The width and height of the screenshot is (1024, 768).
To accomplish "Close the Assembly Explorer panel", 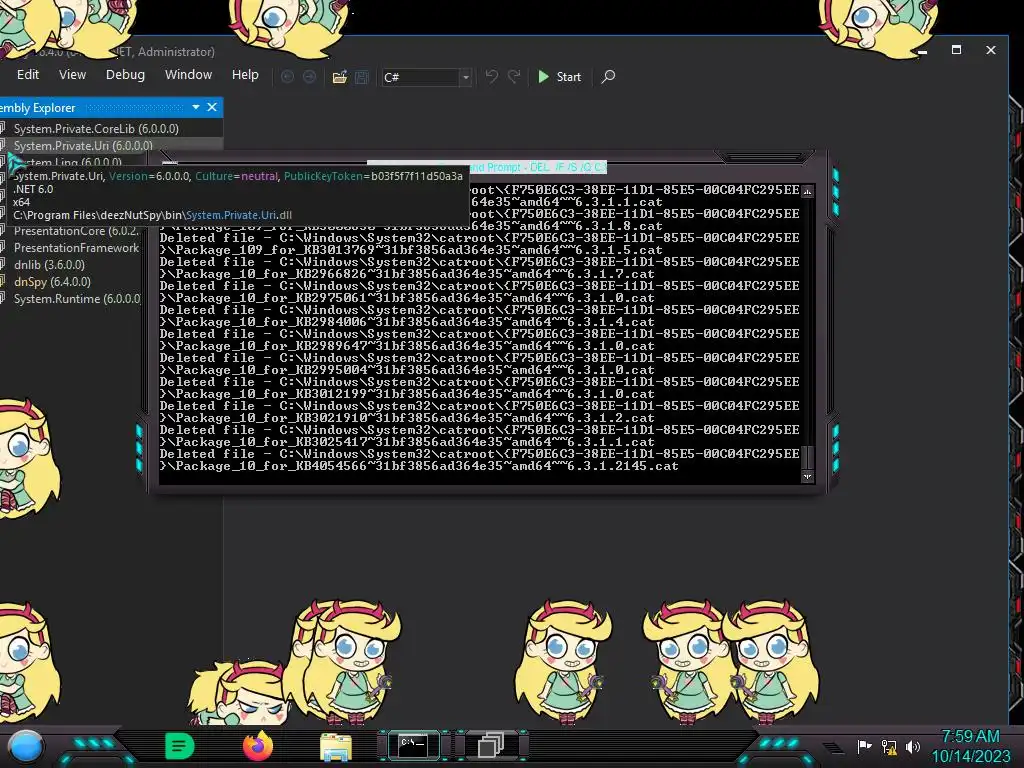I will [212, 107].
